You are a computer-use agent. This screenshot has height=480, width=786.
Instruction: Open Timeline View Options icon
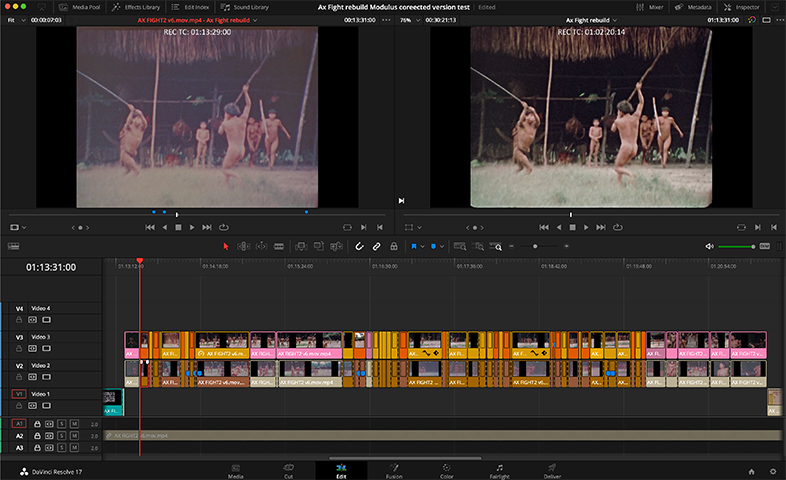tap(14, 246)
